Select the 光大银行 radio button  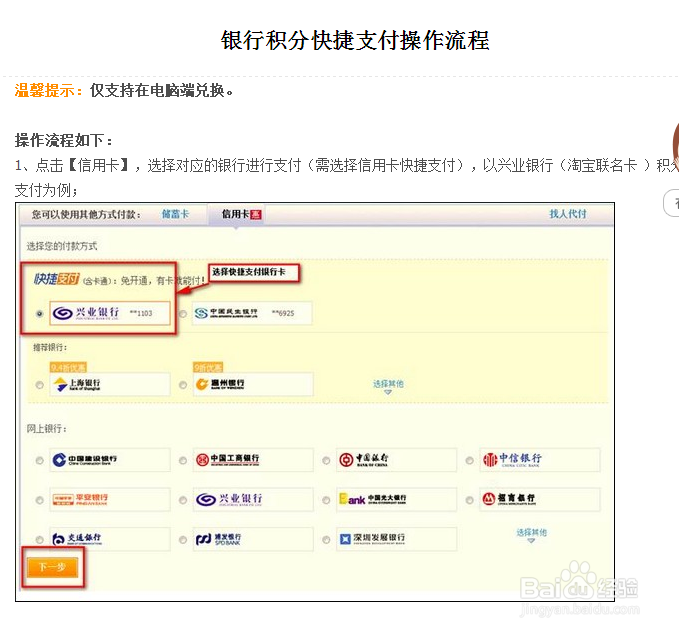[326, 500]
